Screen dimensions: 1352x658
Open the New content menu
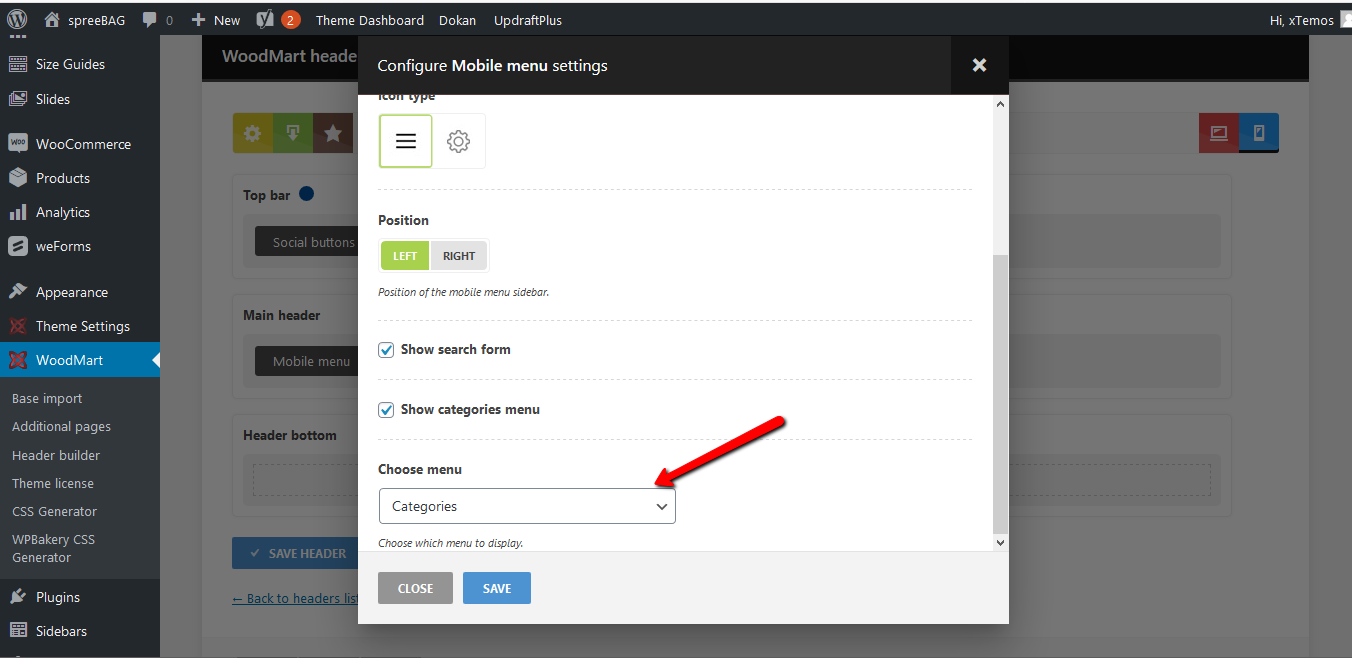point(216,19)
